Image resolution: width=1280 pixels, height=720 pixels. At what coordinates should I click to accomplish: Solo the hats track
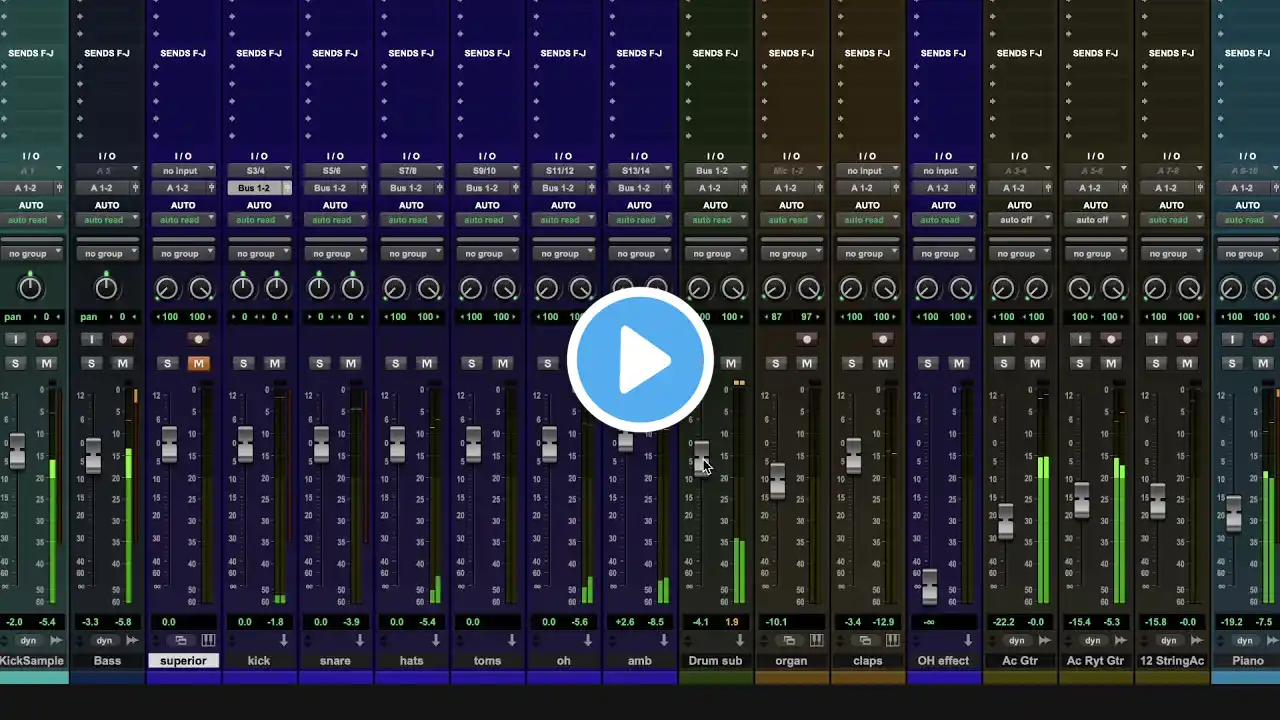pos(396,363)
